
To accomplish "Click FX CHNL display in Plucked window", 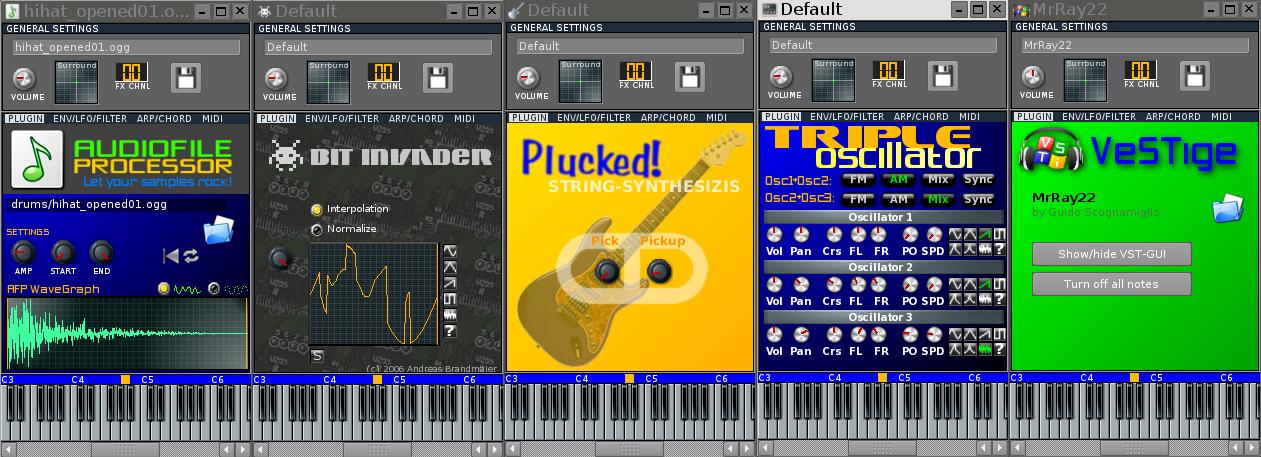I will pyautogui.click(x=634, y=72).
